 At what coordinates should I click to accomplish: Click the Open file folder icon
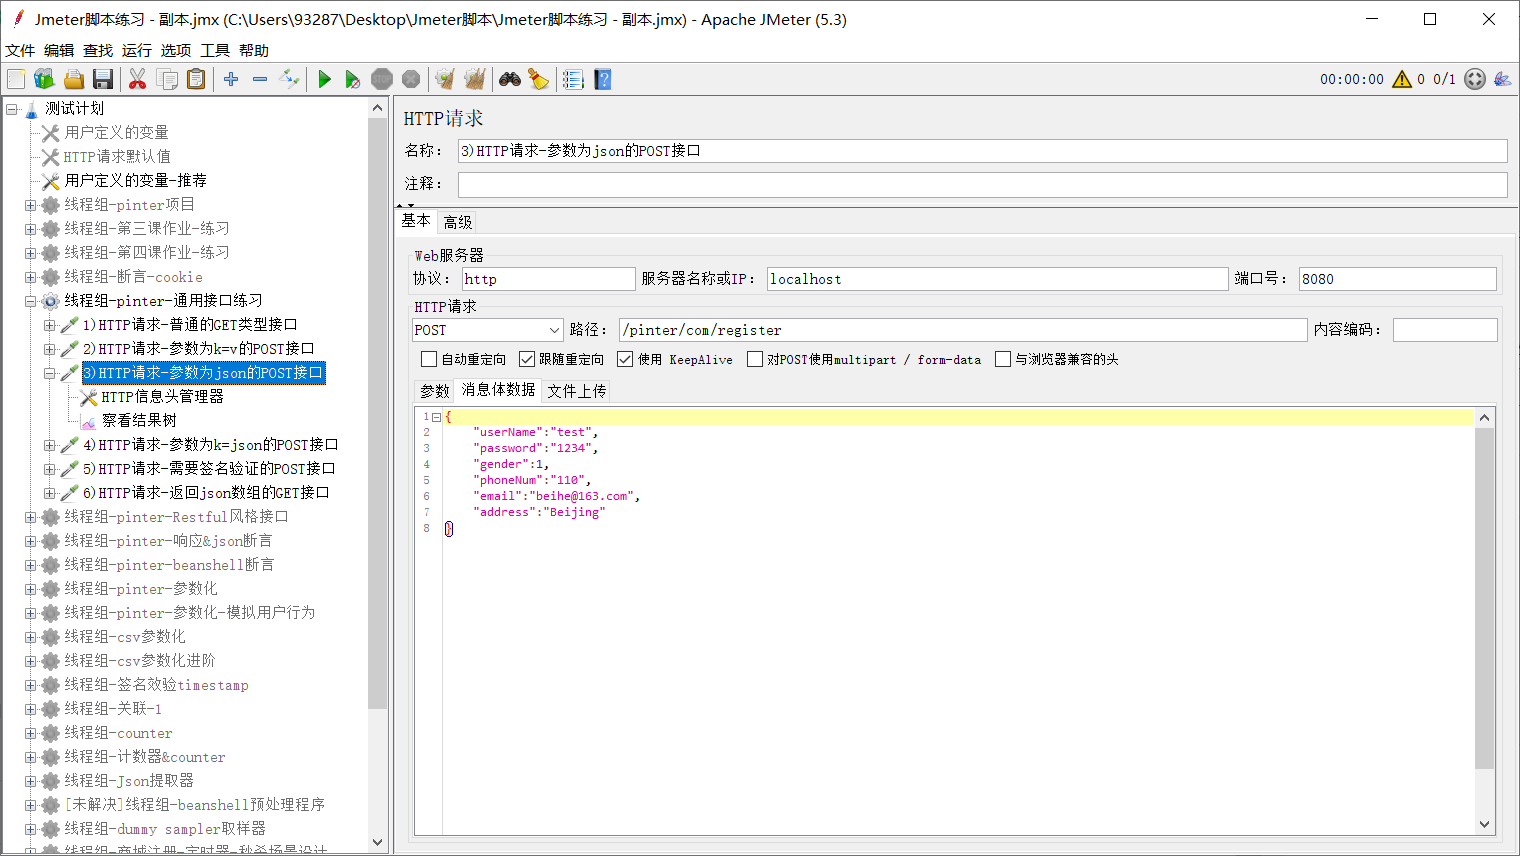pyautogui.click(x=73, y=79)
